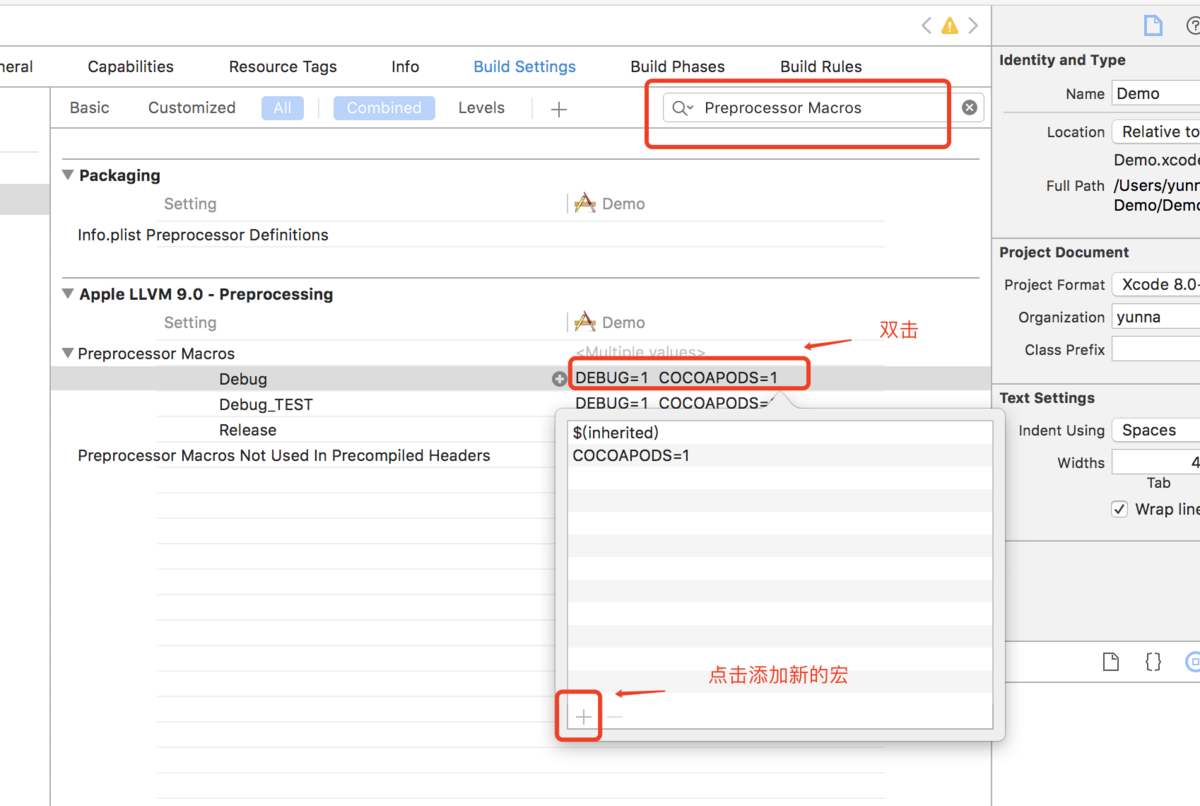The image size is (1200, 806).
Task: Select Info.plist Preprocessor Definitions row
Action: click(x=203, y=235)
